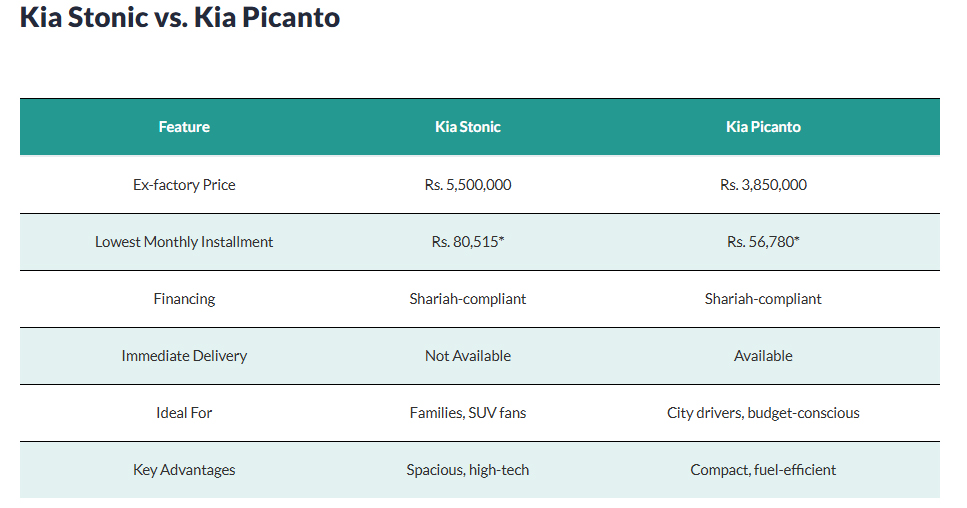967x508 pixels.
Task: Click the Families, SUV fans cell
Action: (x=467, y=413)
